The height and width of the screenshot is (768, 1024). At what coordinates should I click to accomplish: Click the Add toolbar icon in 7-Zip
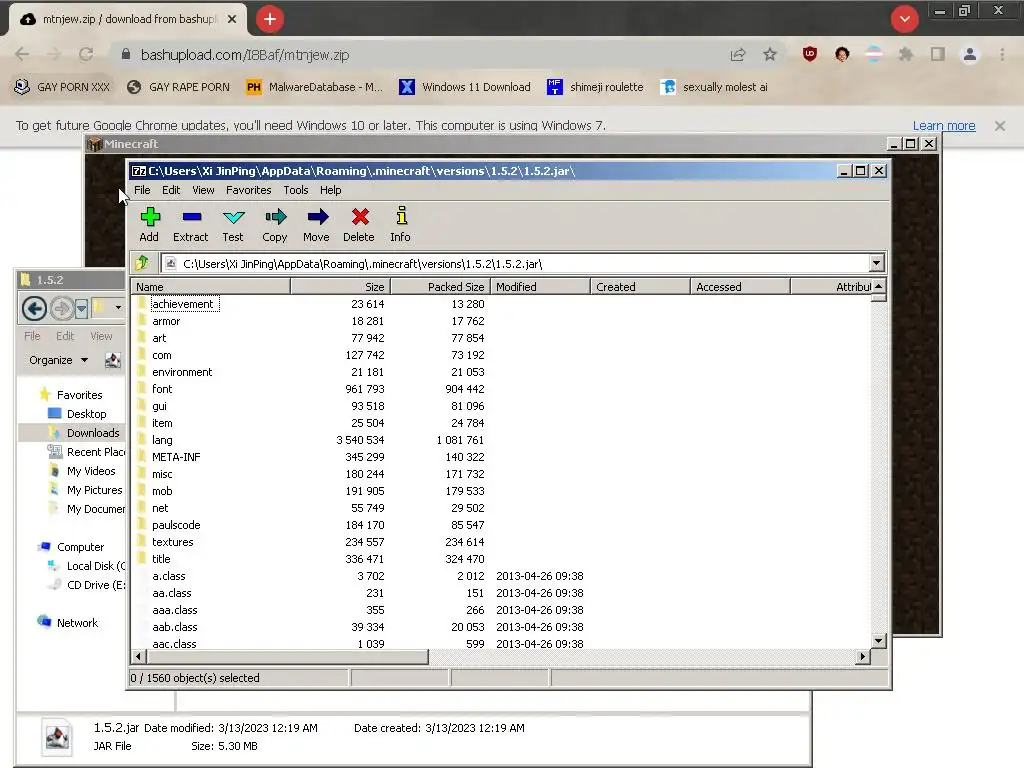(150, 225)
